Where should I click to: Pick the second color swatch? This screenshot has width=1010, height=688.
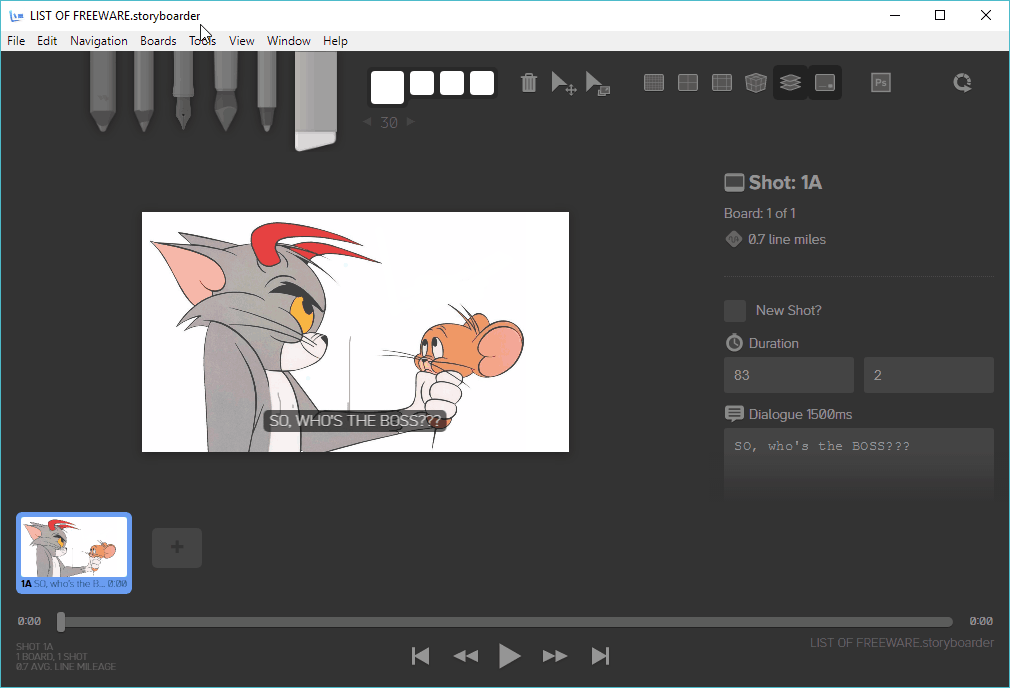pyautogui.click(x=422, y=83)
